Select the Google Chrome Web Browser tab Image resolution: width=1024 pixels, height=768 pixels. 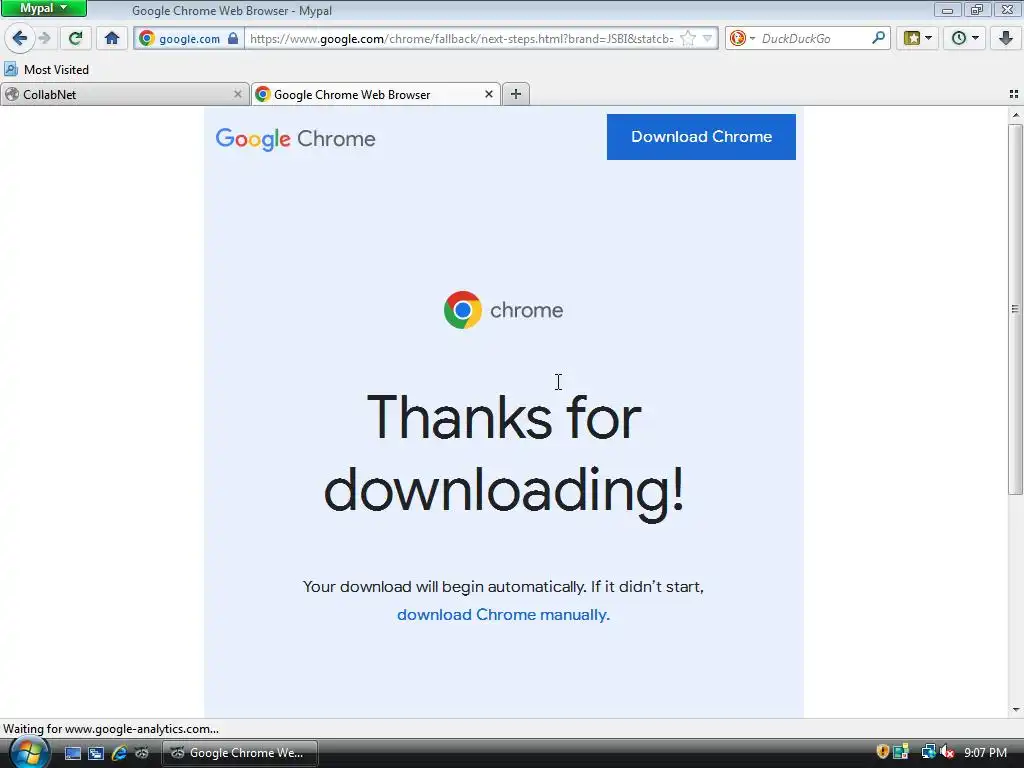[376, 95]
